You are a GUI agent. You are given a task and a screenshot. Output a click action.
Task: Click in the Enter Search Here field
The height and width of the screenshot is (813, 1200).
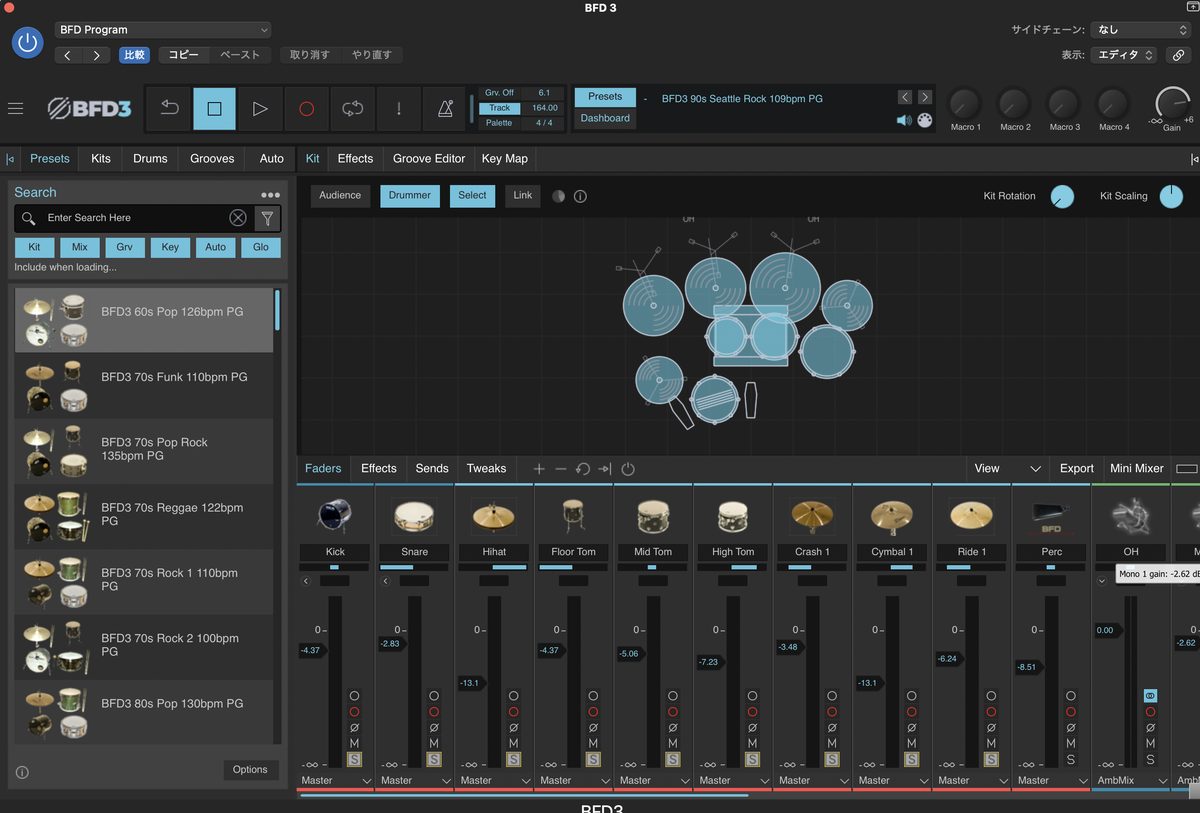tap(133, 218)
